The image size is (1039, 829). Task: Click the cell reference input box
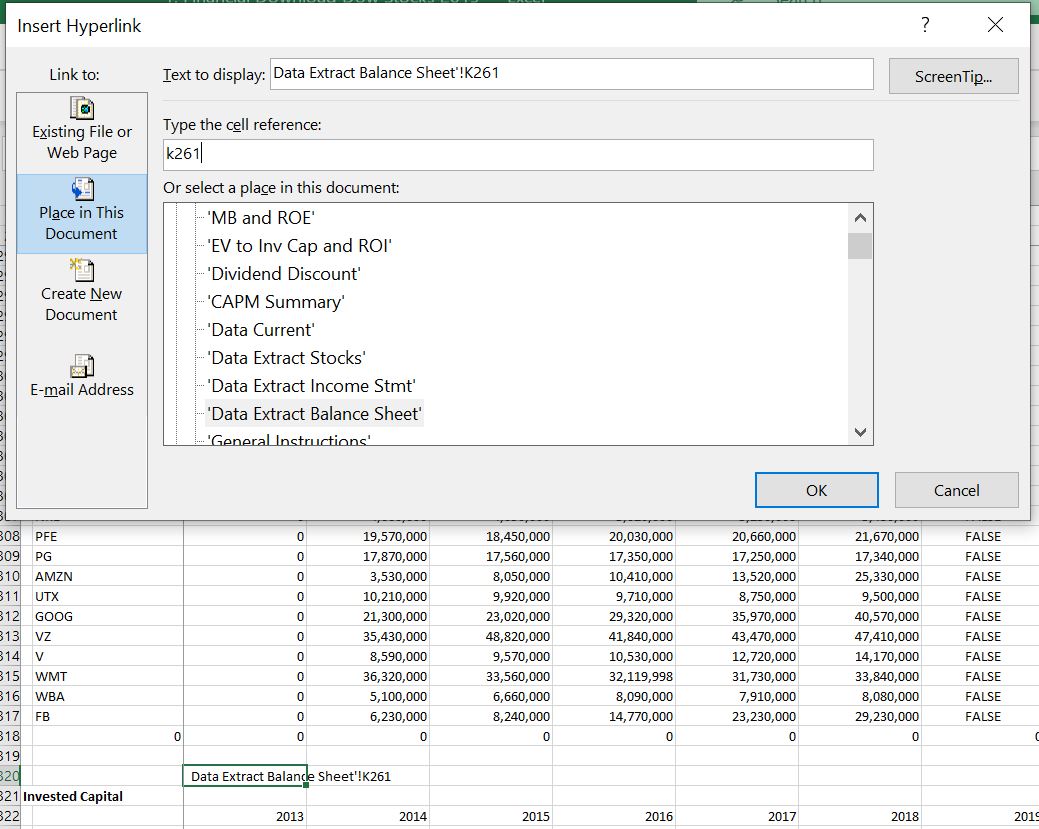[517, 154]
